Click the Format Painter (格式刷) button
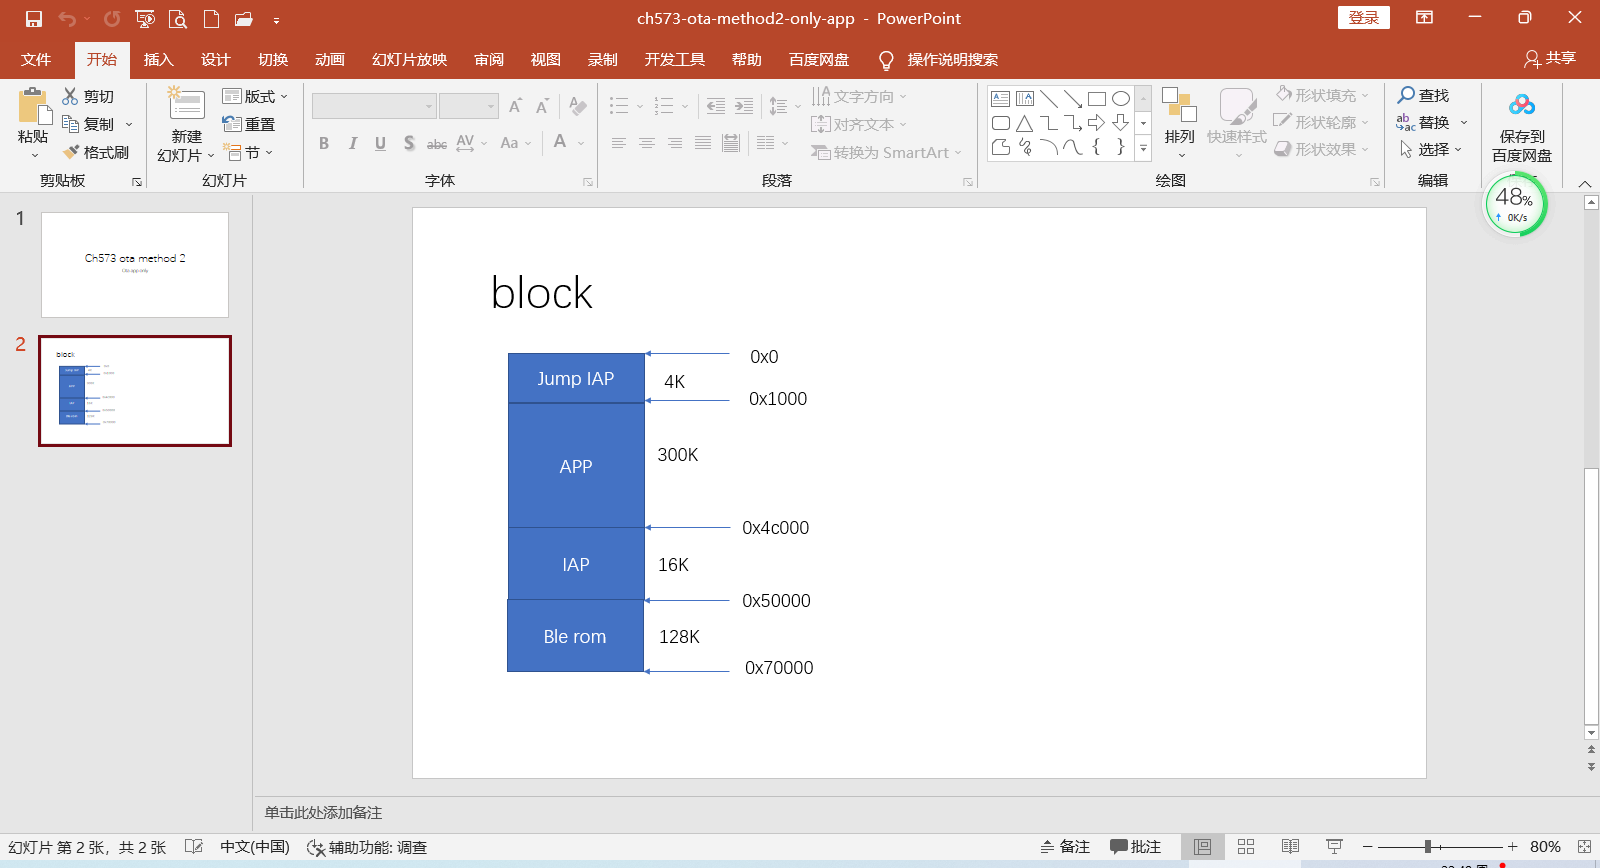The image size is (1600, 868). pos(96,152)
